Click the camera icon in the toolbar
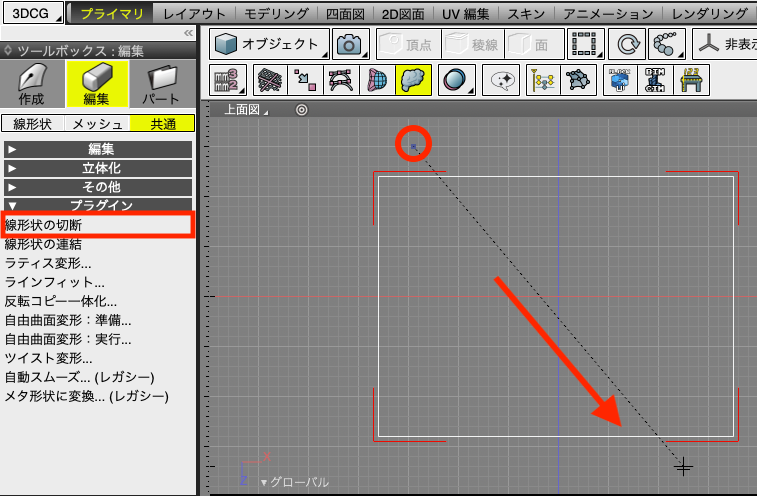The image size is (757, 496). [349, 45]
